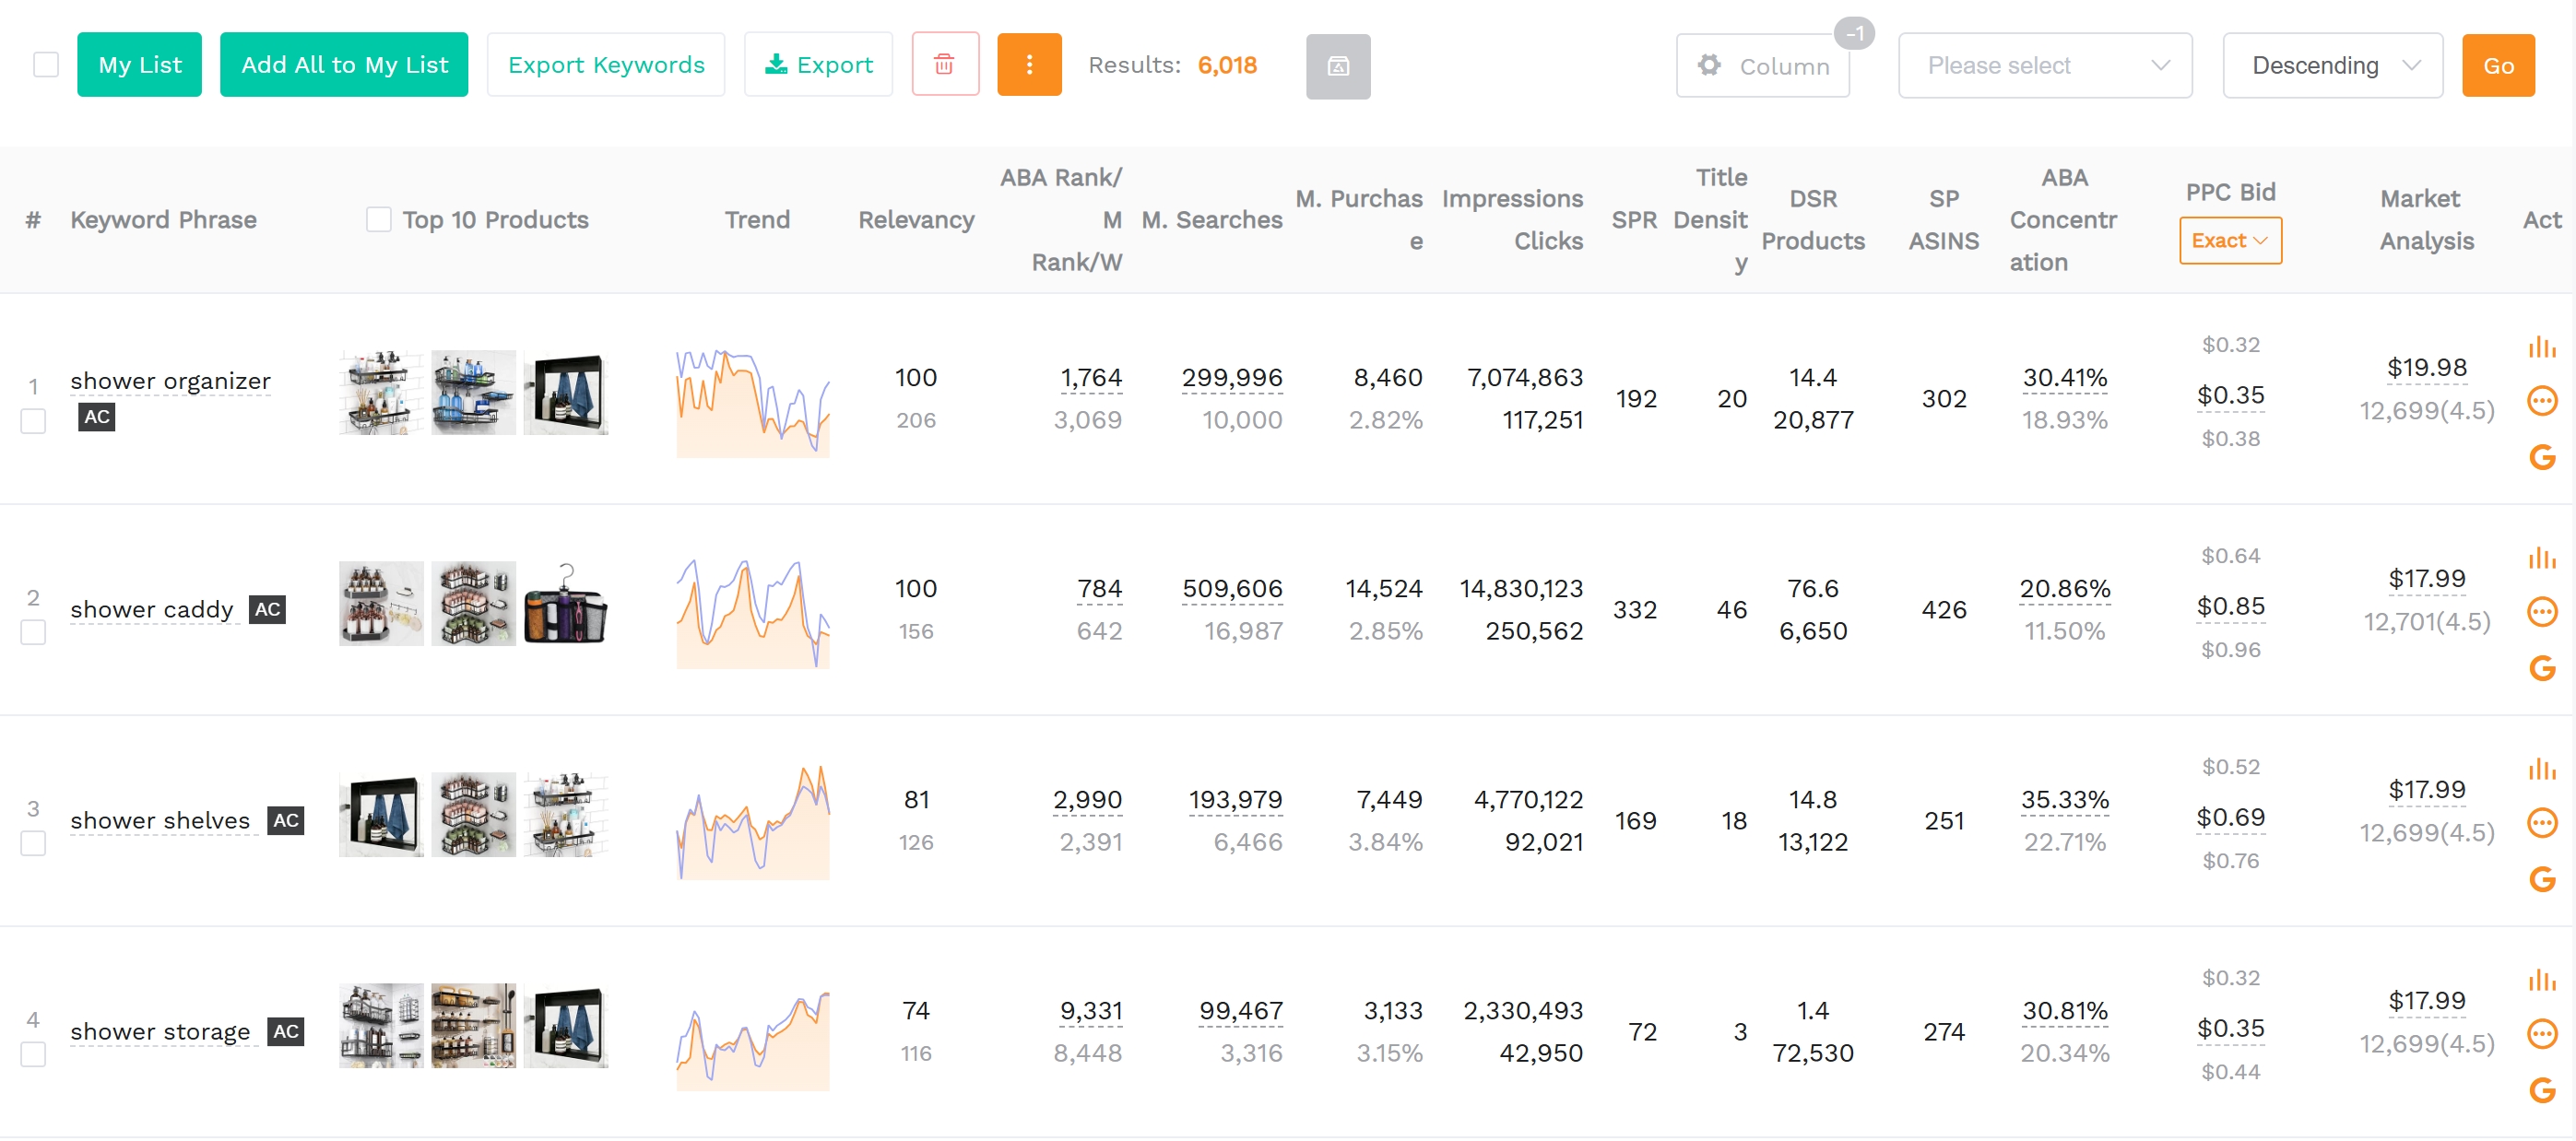2576x1141 pixels.
Task: Click the download Export icon
Action: [x=777, y=64]
